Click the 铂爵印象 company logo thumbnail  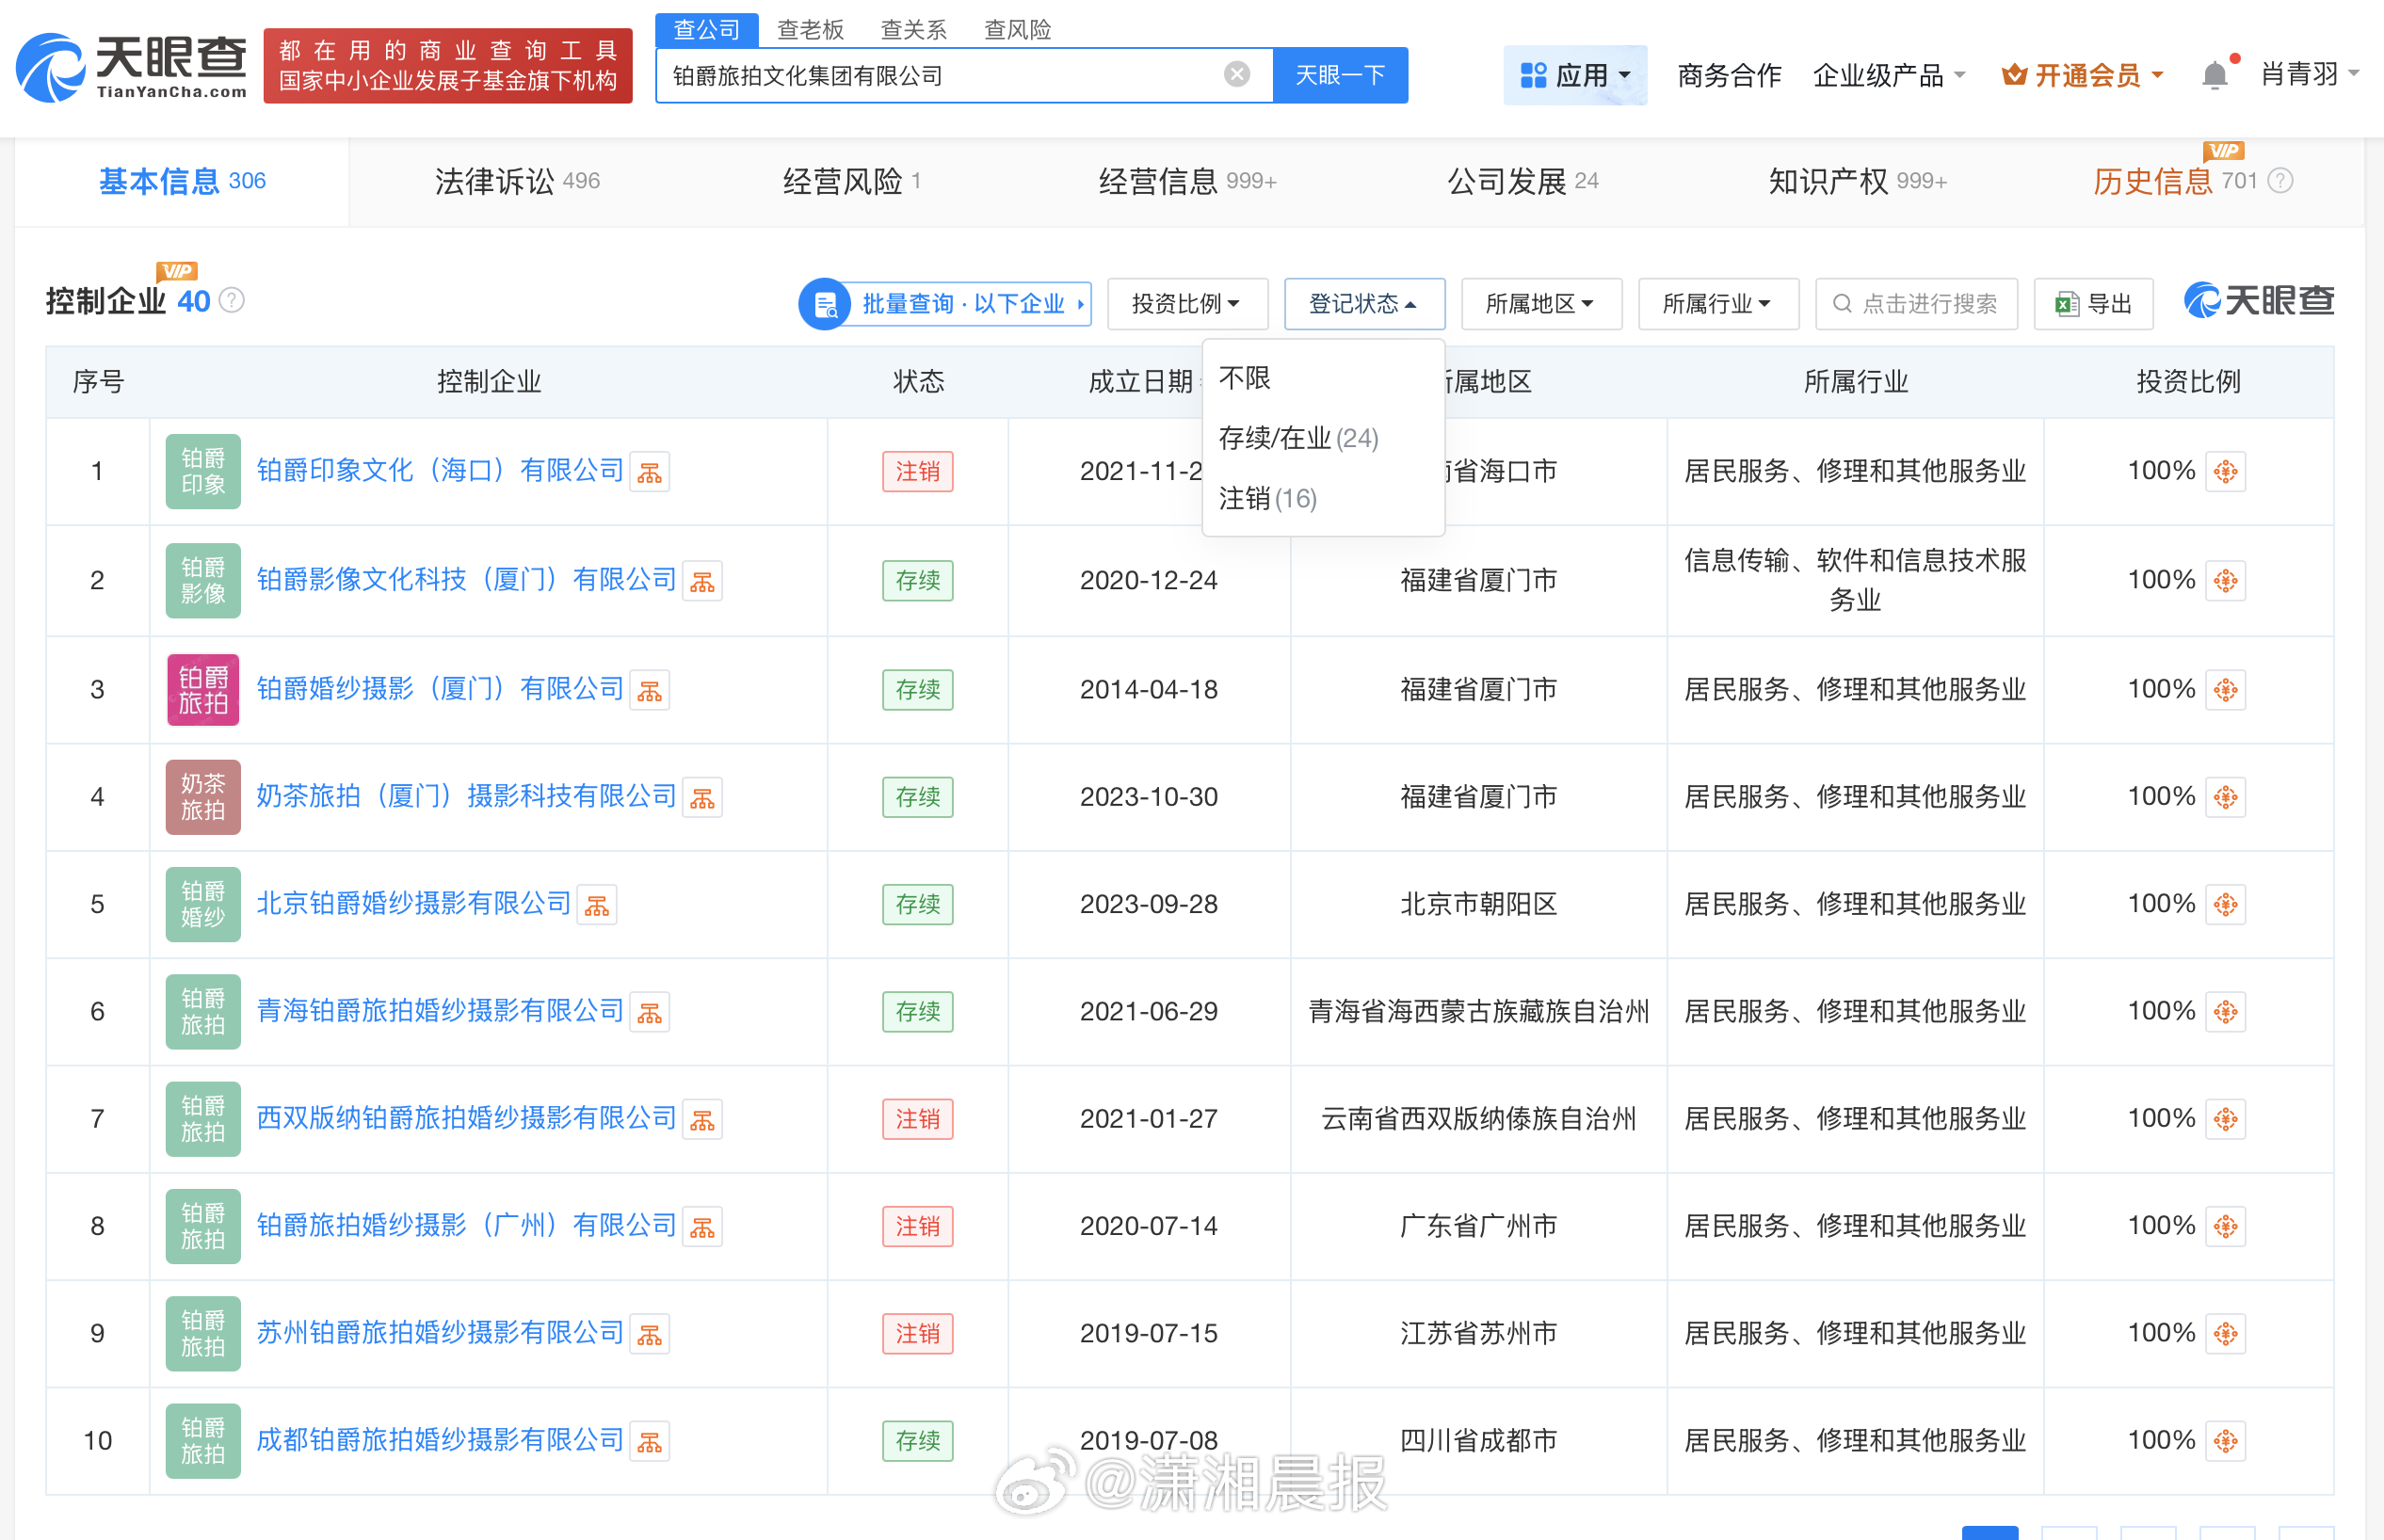(203, 471)
